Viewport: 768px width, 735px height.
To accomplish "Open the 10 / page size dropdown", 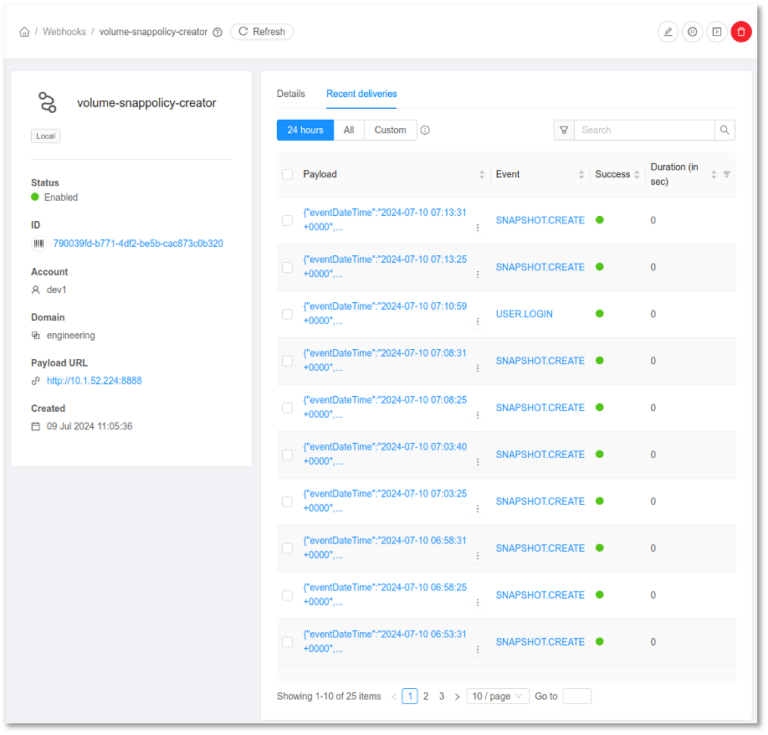I will tap(498, 697).
